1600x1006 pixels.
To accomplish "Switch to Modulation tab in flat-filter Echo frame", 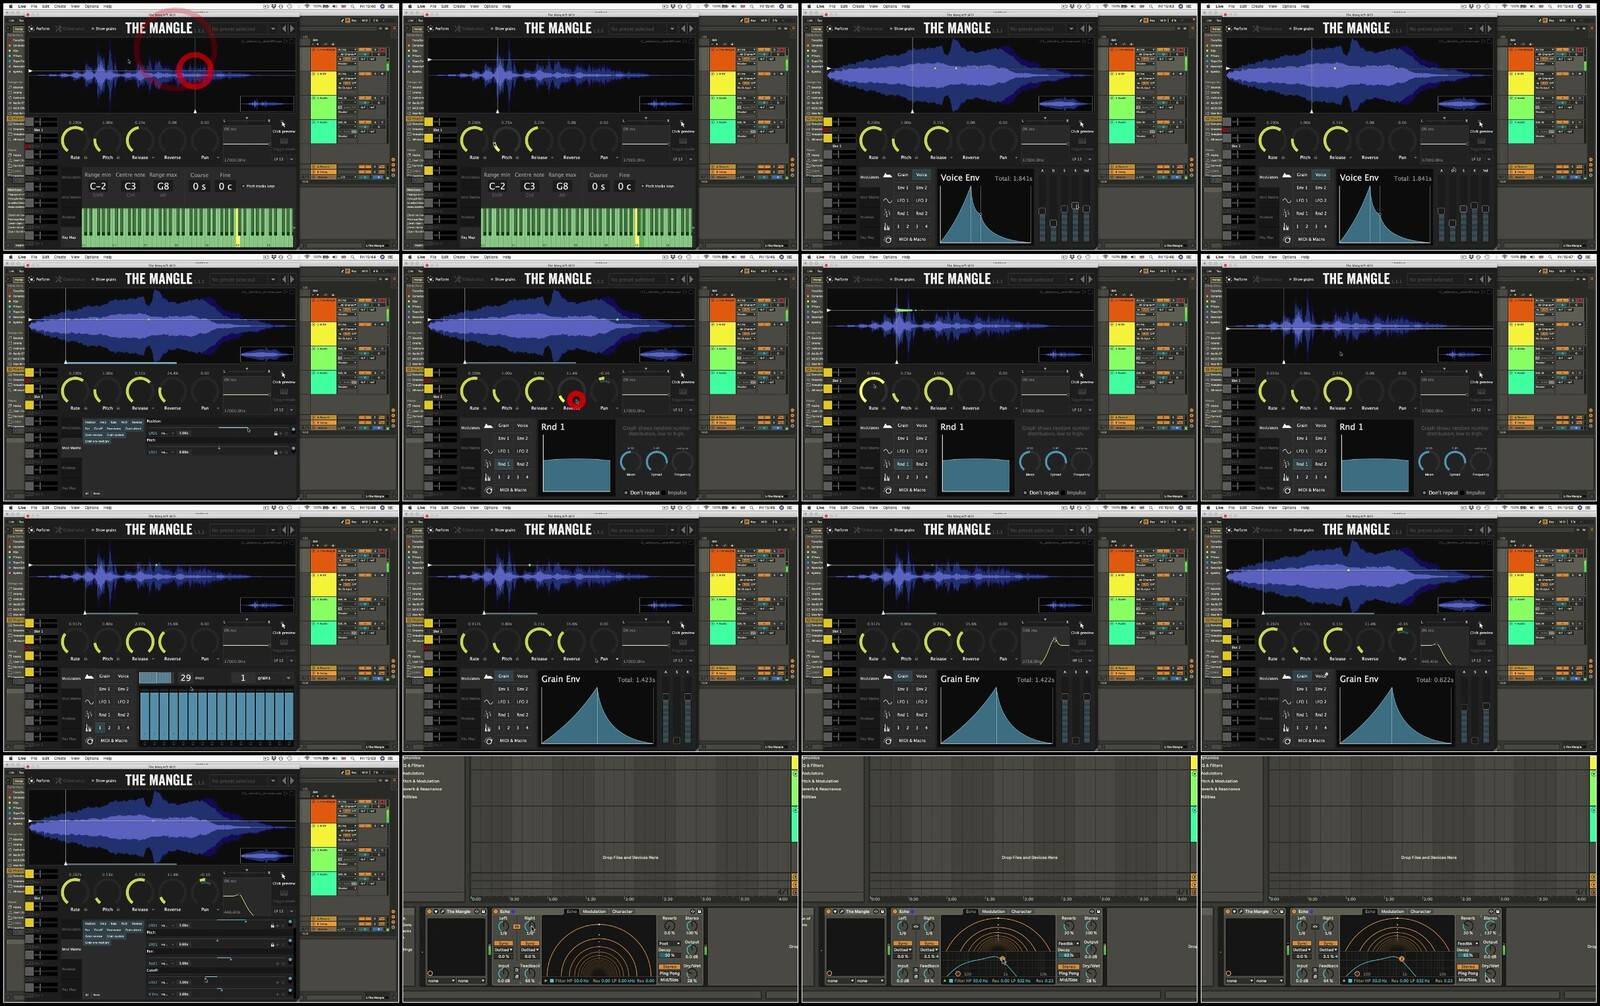I will click(594, 912).
